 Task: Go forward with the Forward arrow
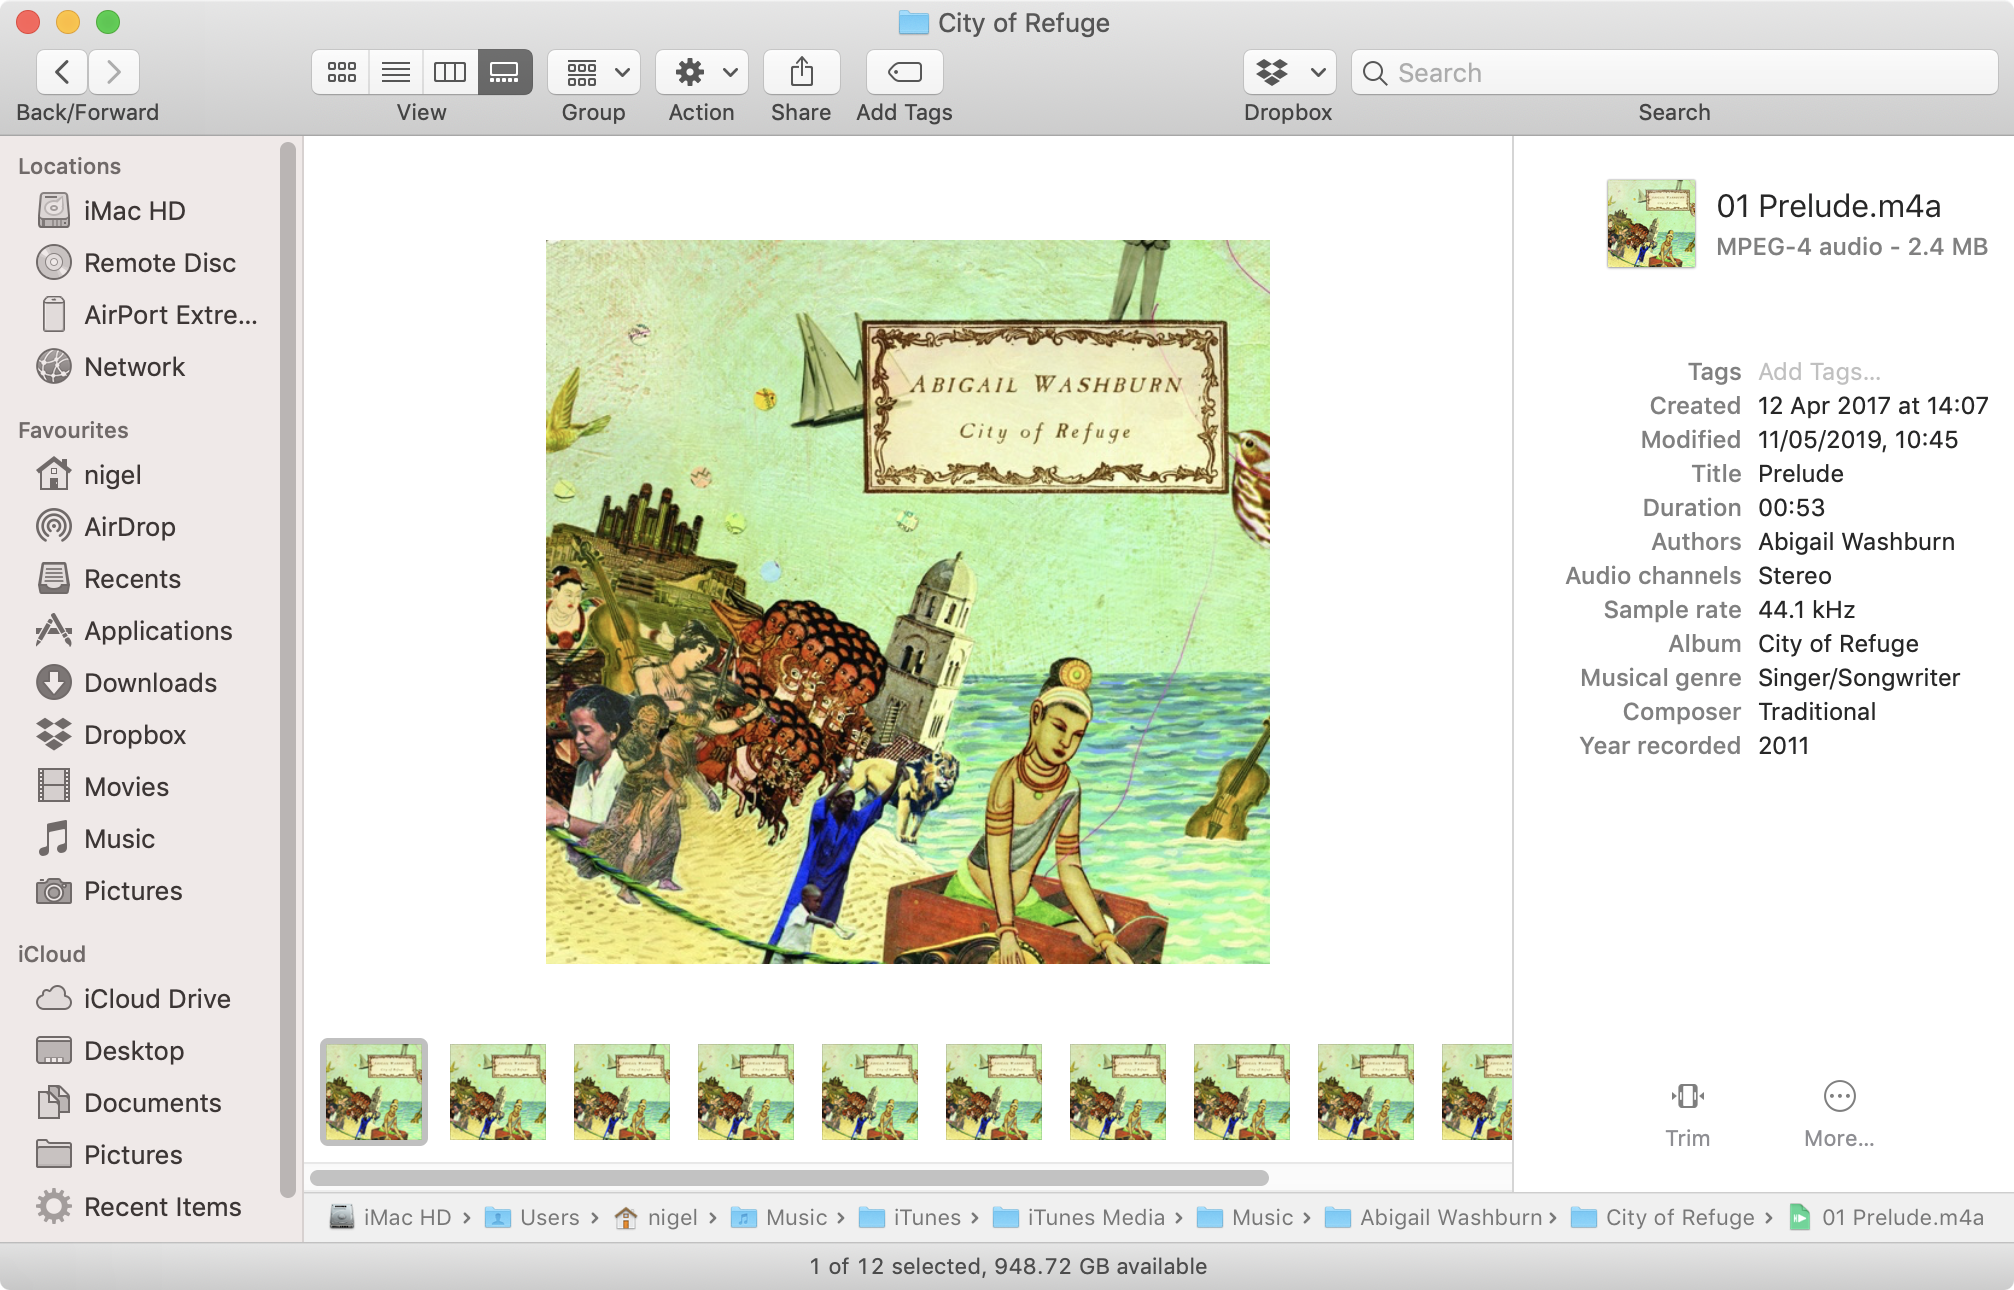[x=113, y=72]
